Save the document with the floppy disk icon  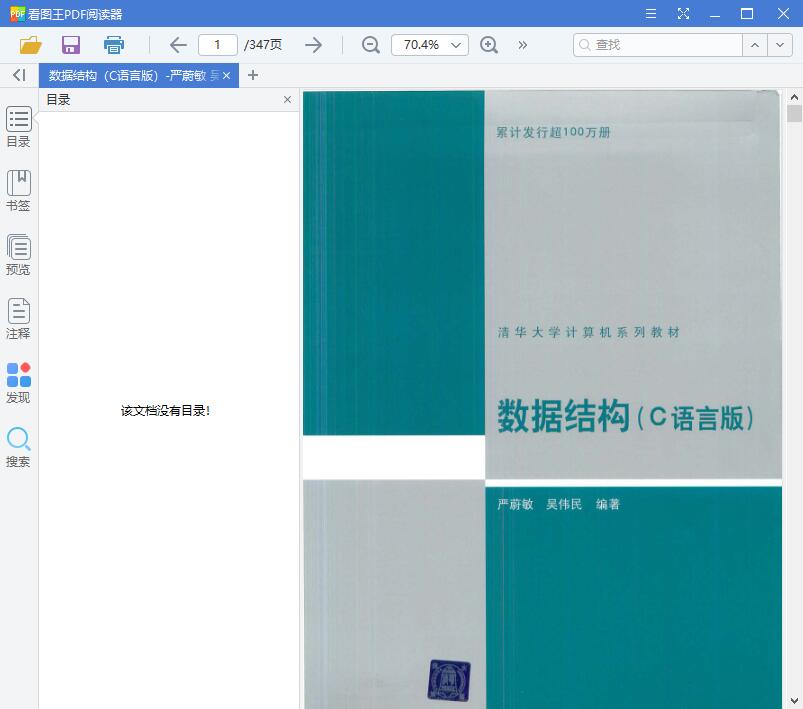71,45
